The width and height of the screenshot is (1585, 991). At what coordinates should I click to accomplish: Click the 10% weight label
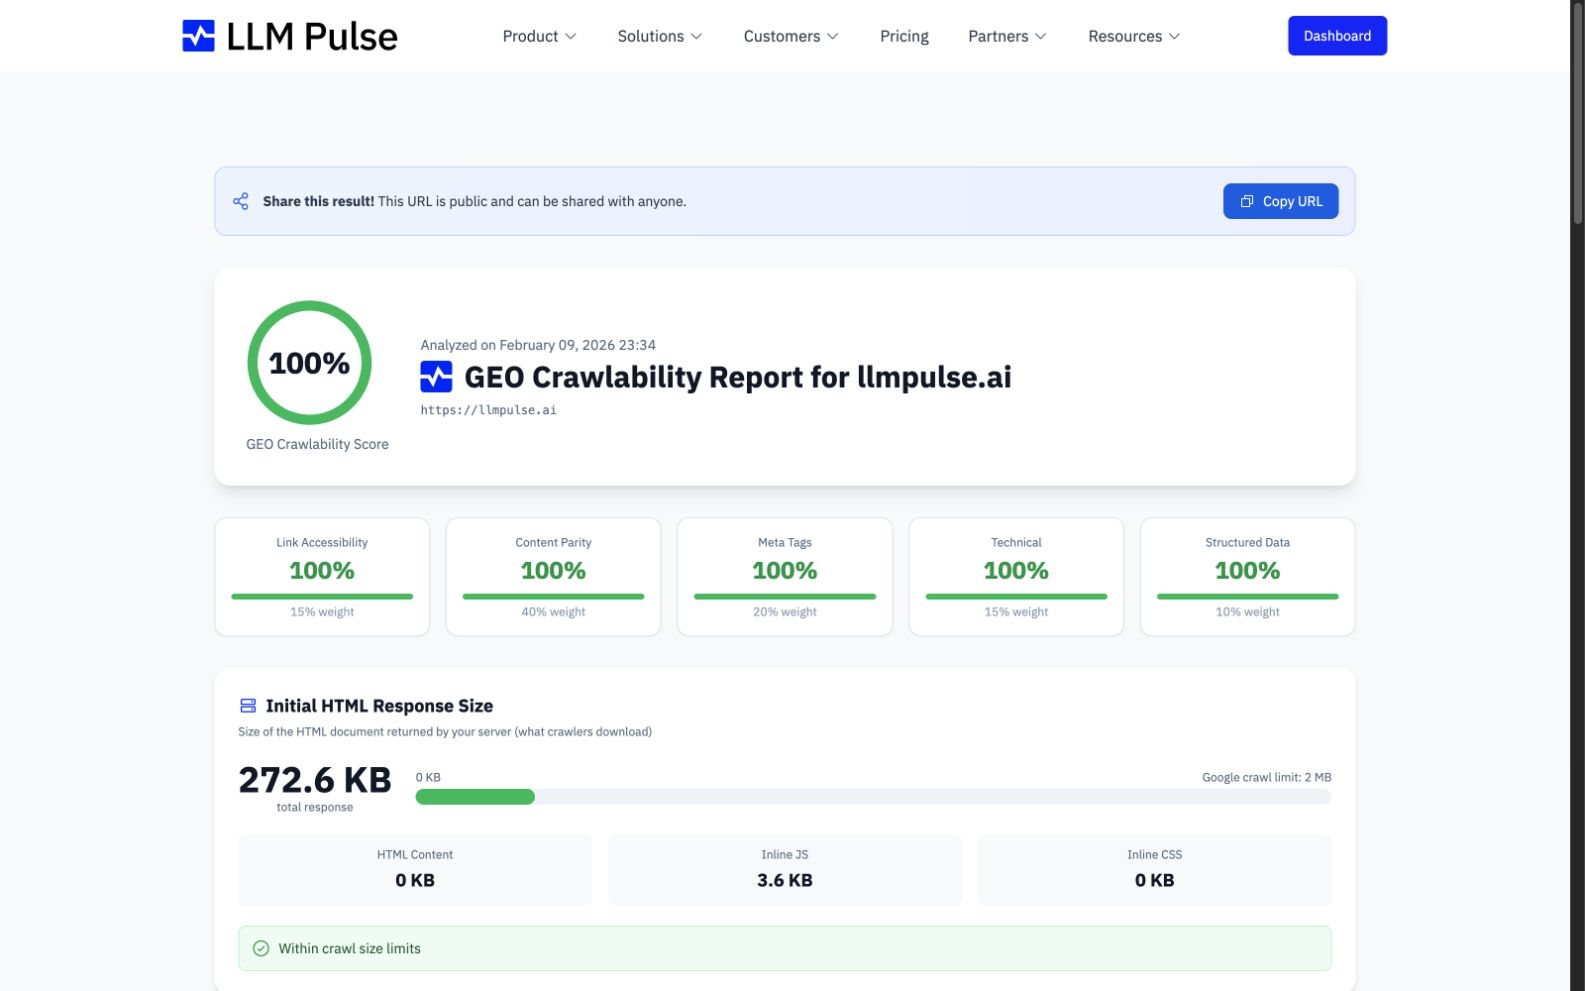coord(1247,612)
